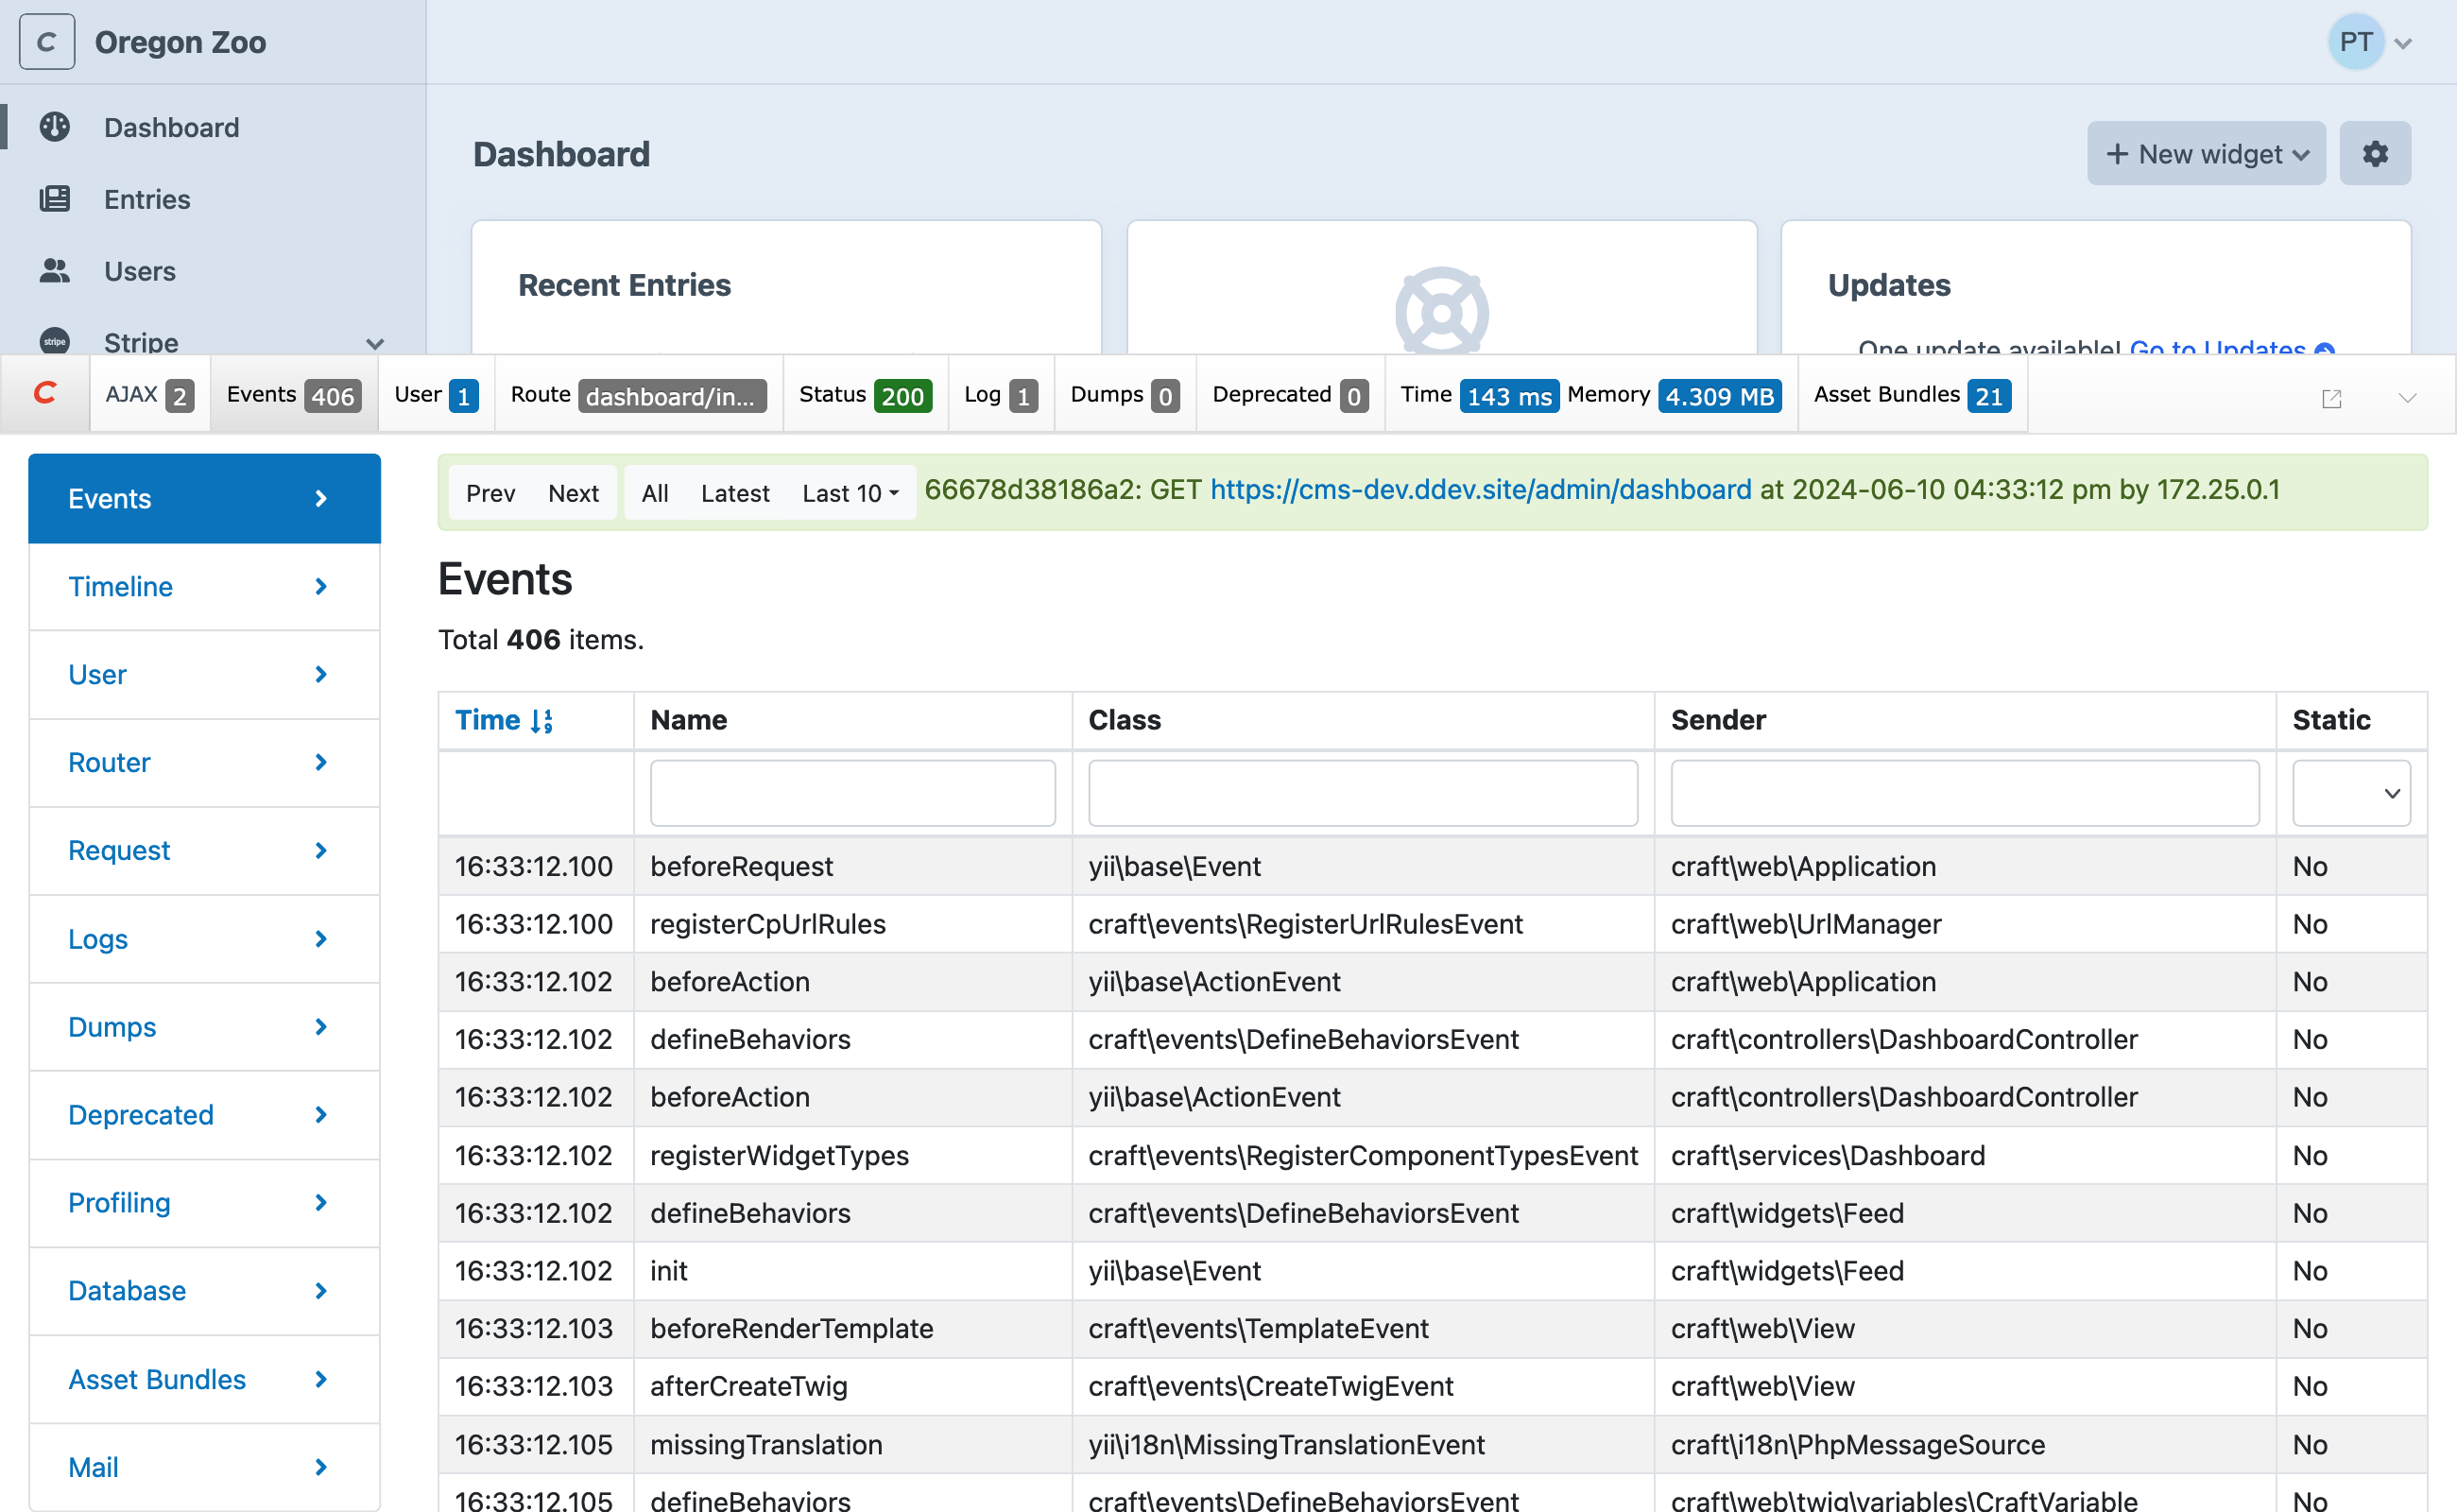The width and height of the screenshot is (2457, 1512).
Task: Open the Entries section via its sidebar icon
Action: pos(54,199)
